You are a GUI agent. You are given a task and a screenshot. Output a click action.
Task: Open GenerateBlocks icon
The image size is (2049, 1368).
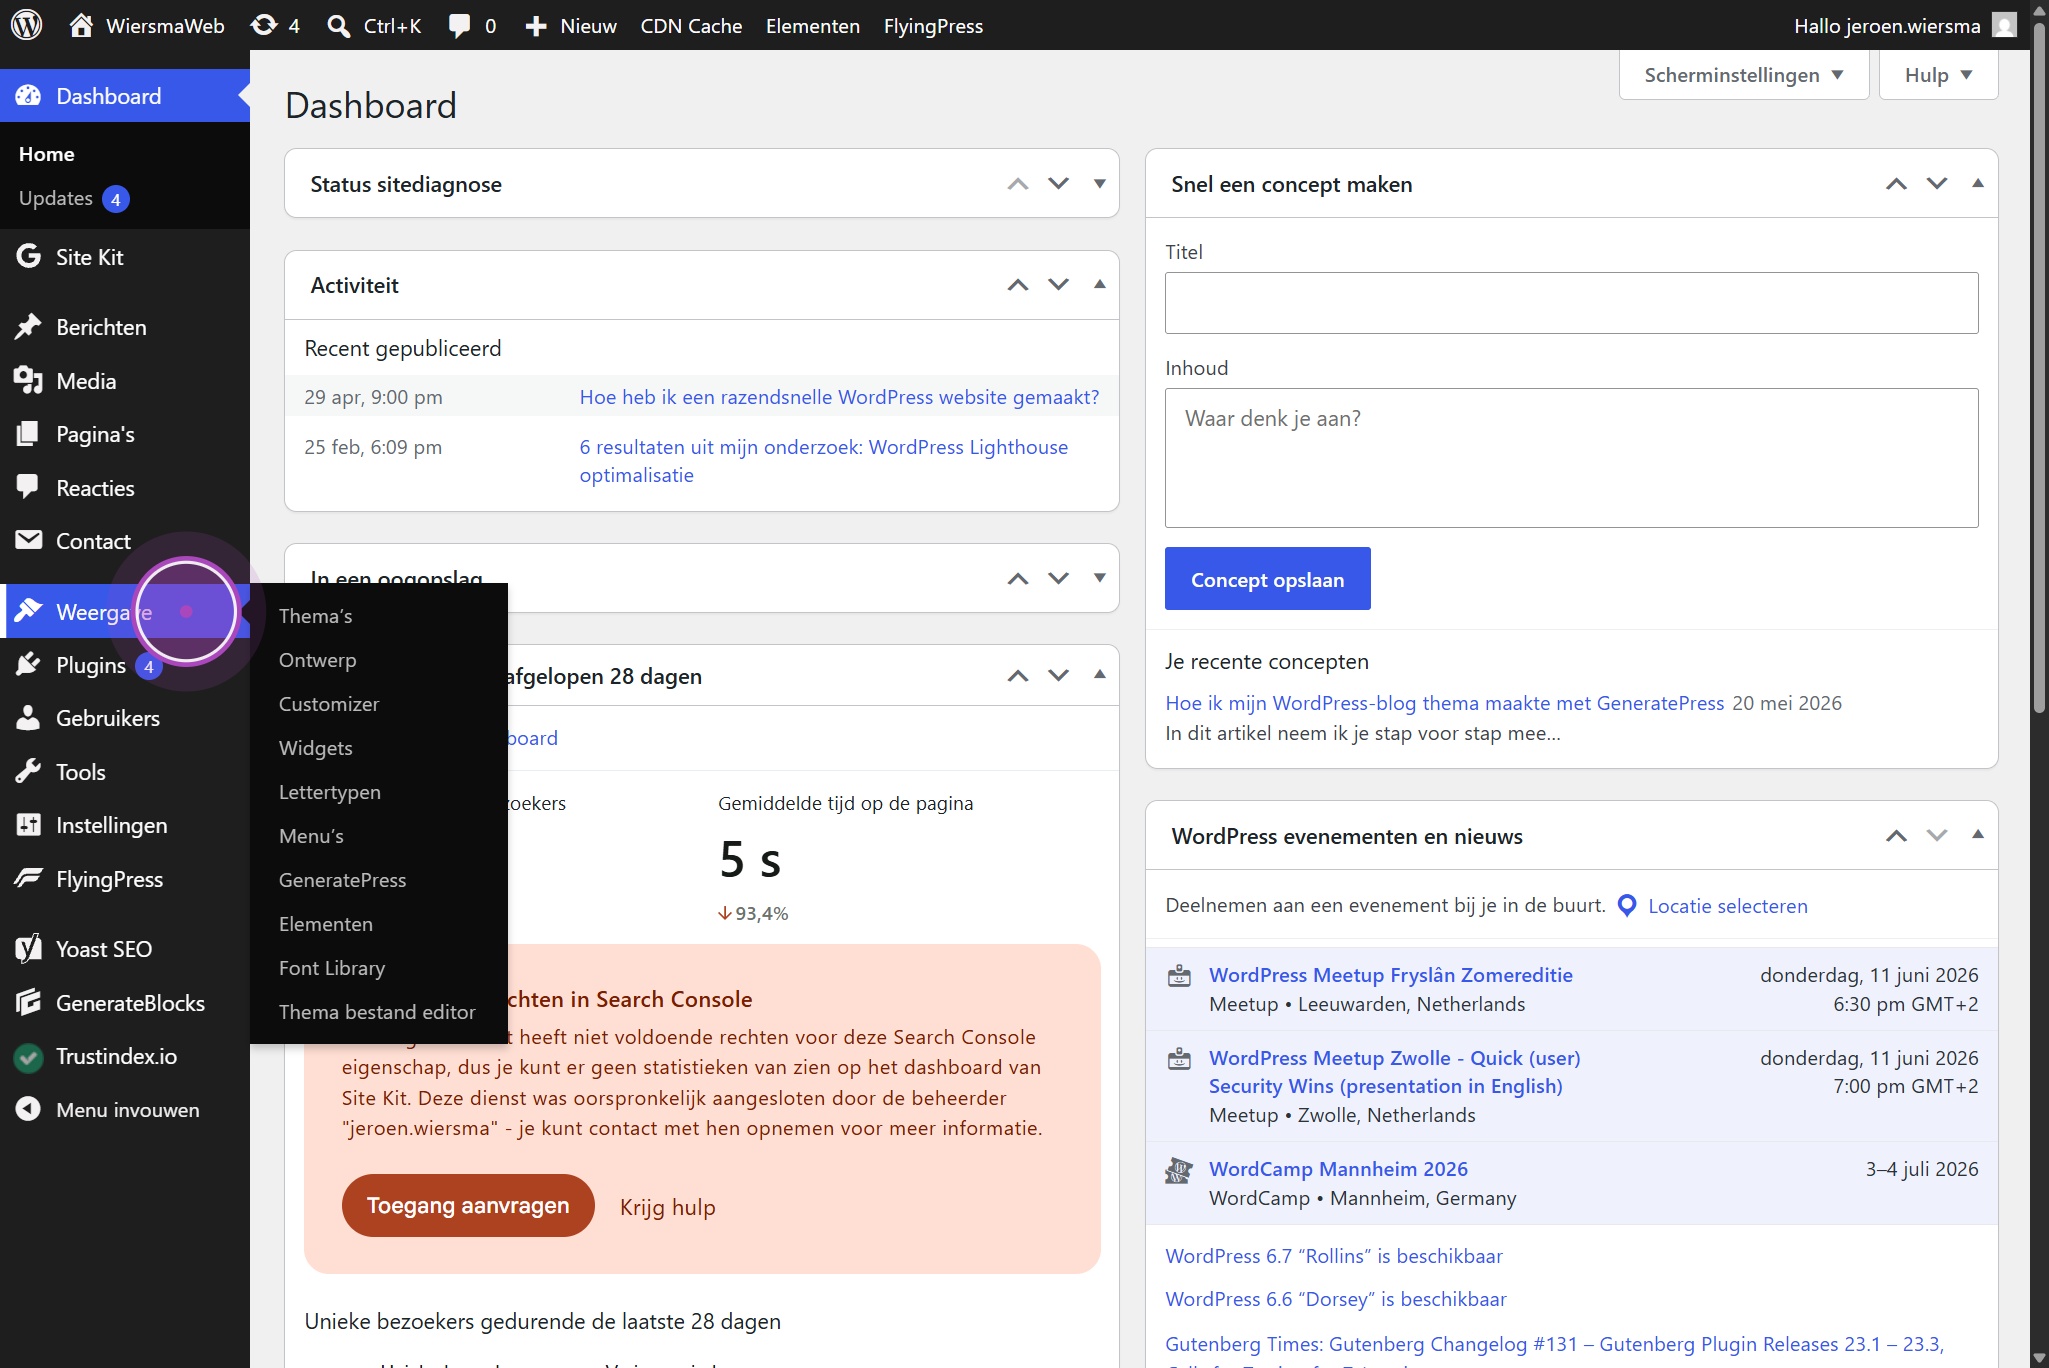(28, 1003)
